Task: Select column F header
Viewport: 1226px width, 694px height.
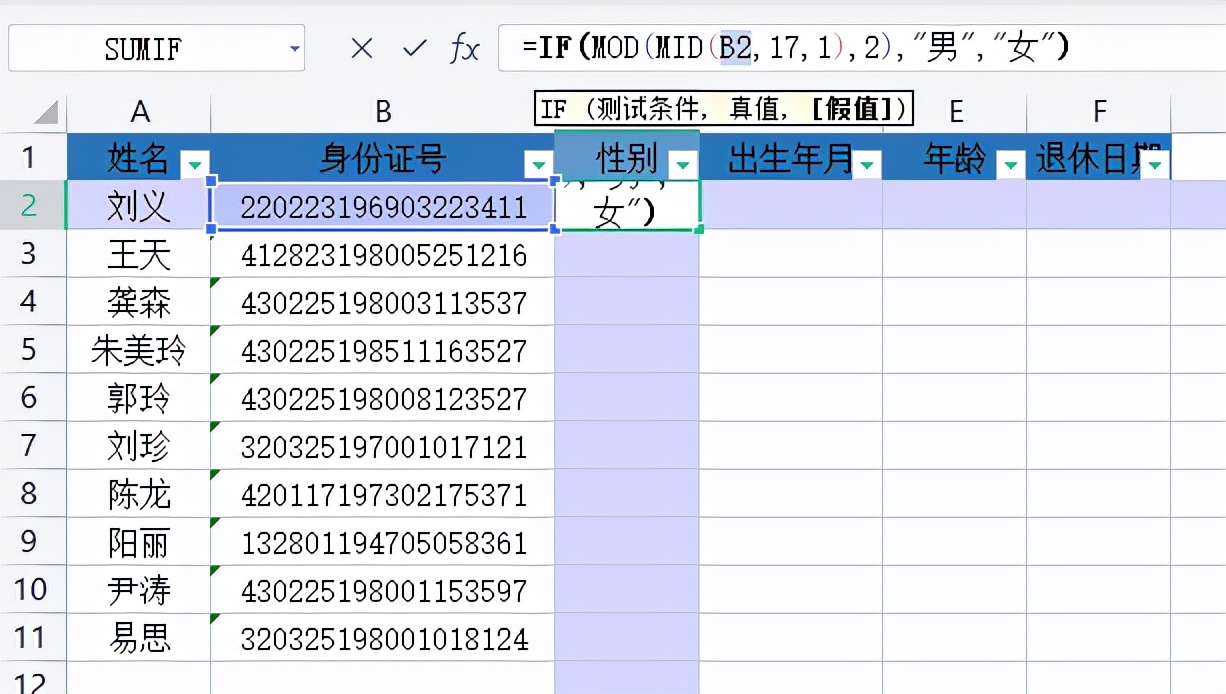Action: click(x=1099, y=111)
